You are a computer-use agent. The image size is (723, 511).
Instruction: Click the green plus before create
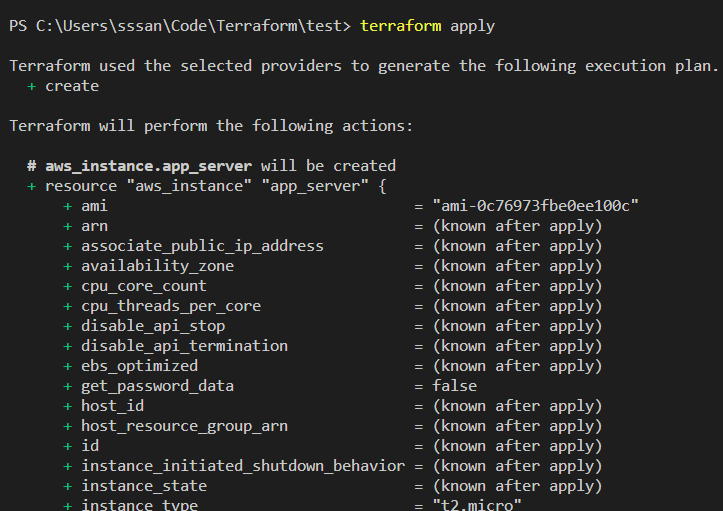32,86
